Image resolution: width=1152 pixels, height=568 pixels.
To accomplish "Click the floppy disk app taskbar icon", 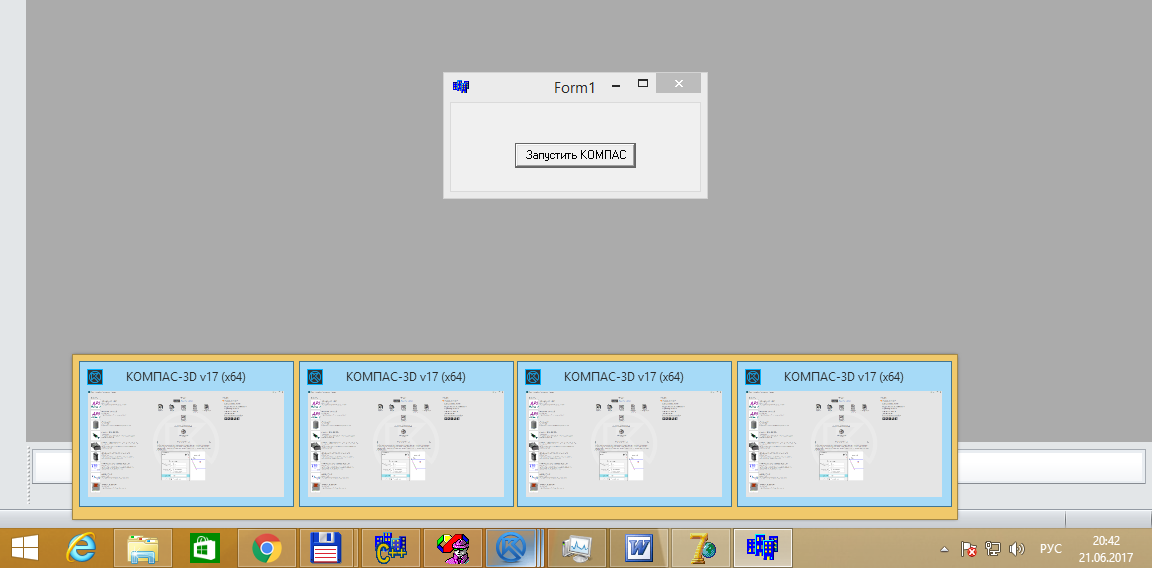I will click(328, 548).
